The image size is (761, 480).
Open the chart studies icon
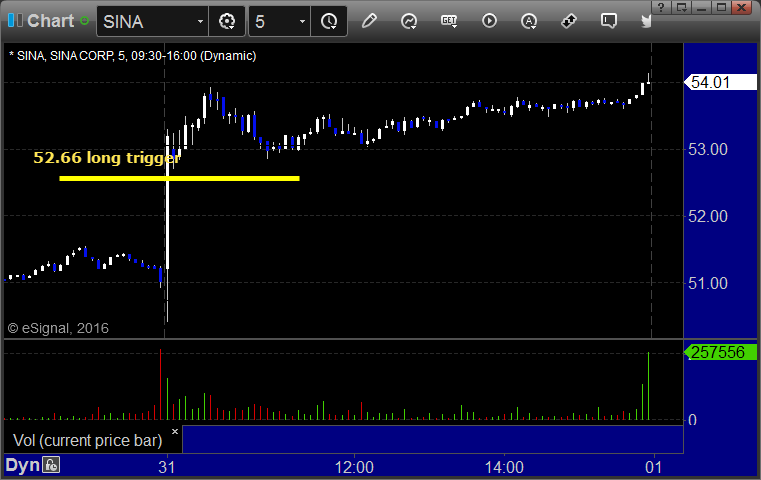click(x=409, y=21)
